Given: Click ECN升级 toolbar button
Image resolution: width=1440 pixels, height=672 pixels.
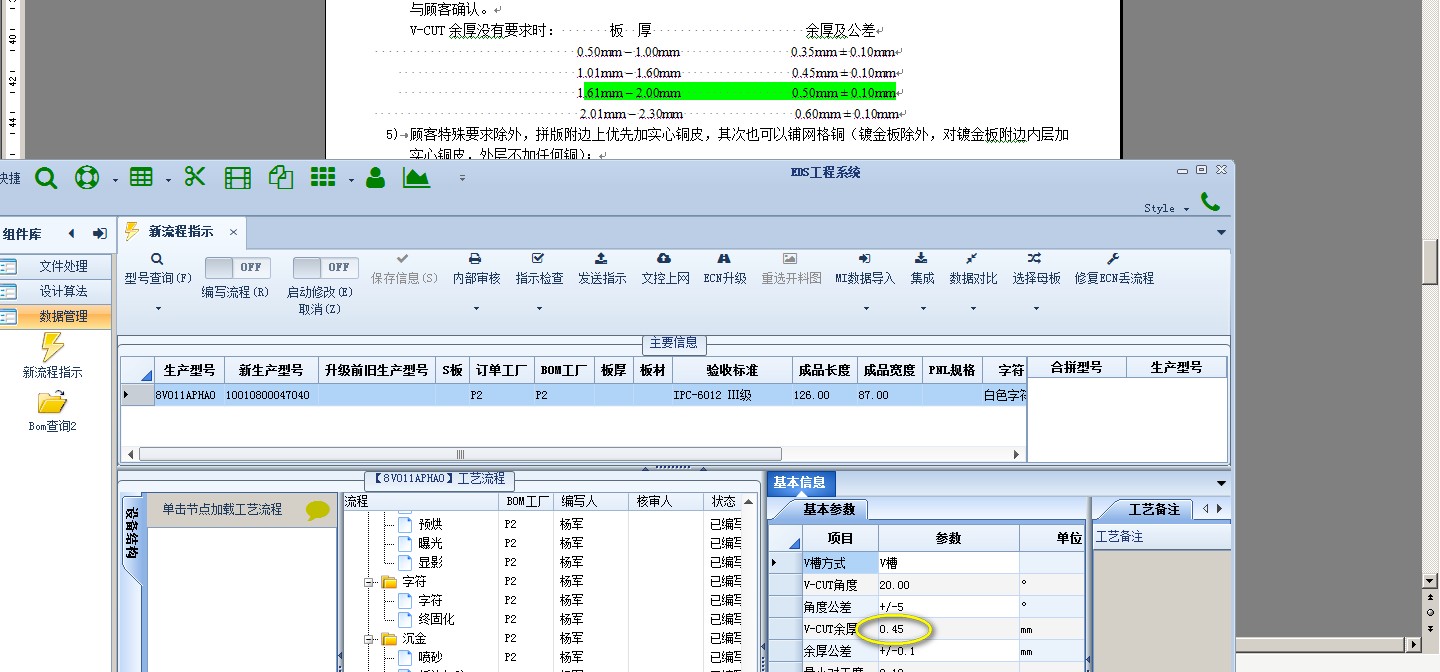Looking at the screenshot, I should [725, 269].
